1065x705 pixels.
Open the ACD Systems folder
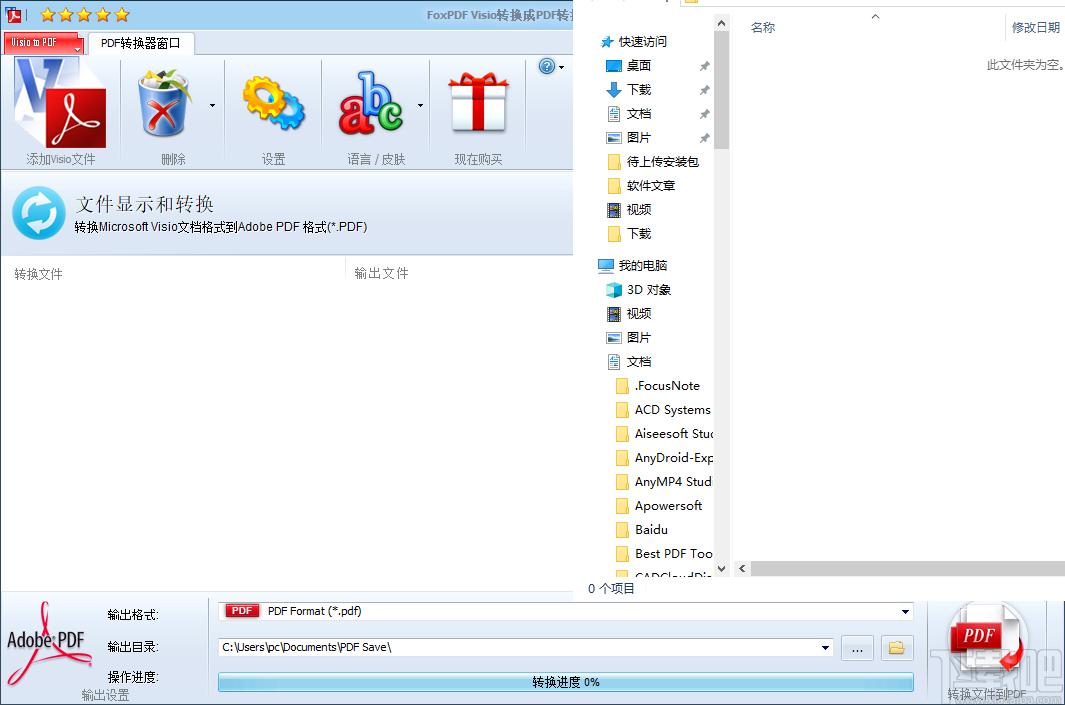click(x=663, y=410)
